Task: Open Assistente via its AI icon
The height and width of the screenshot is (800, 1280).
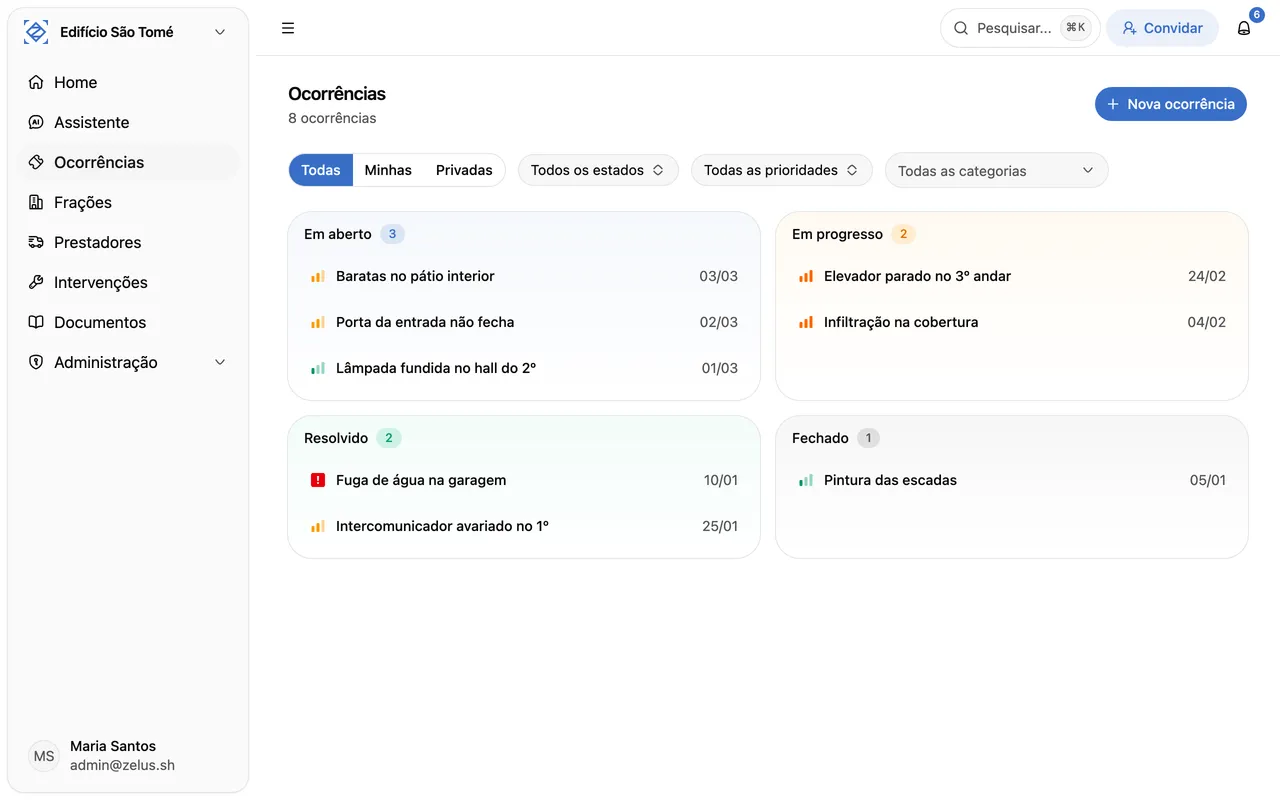Action: (x=36, y=122)
